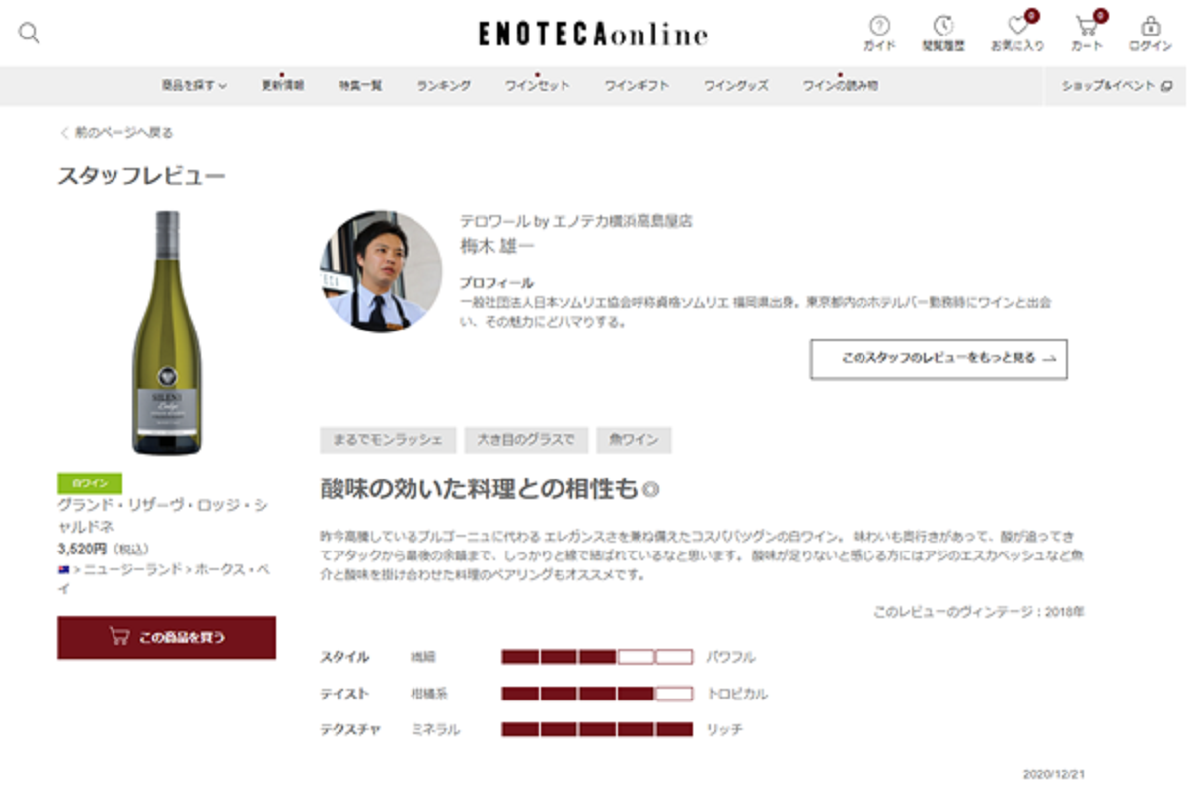
Task: Open ワイングッズ menu item
Action: click(736, 86)
